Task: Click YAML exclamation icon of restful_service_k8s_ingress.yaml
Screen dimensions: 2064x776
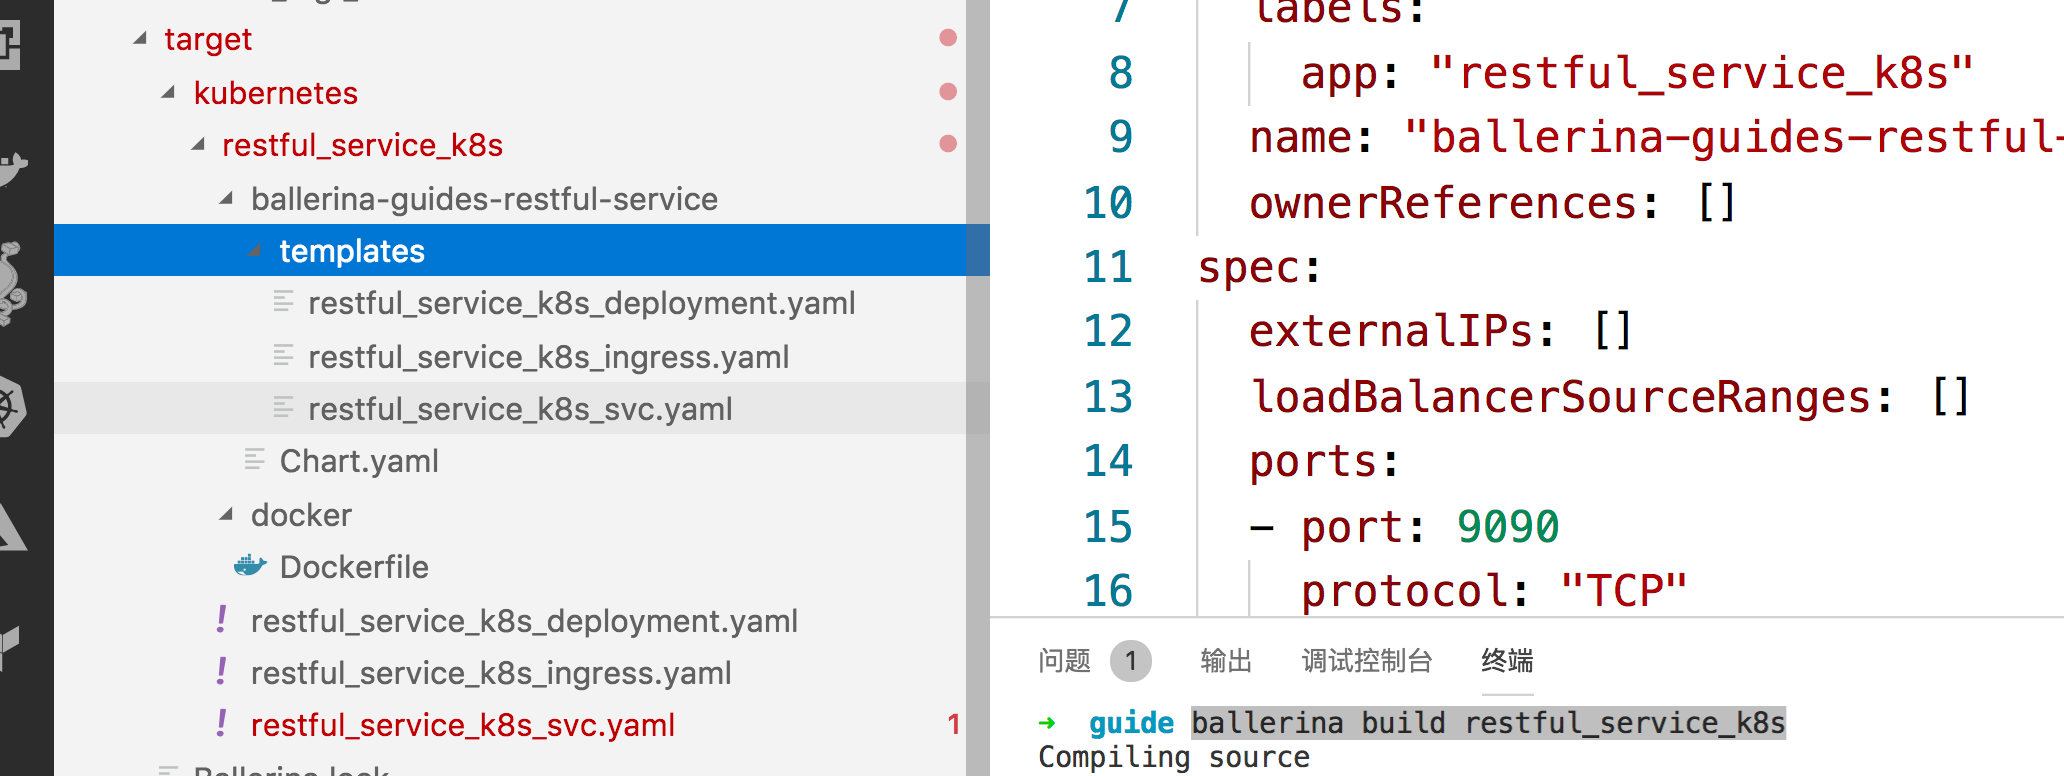Action: [221, 672]
